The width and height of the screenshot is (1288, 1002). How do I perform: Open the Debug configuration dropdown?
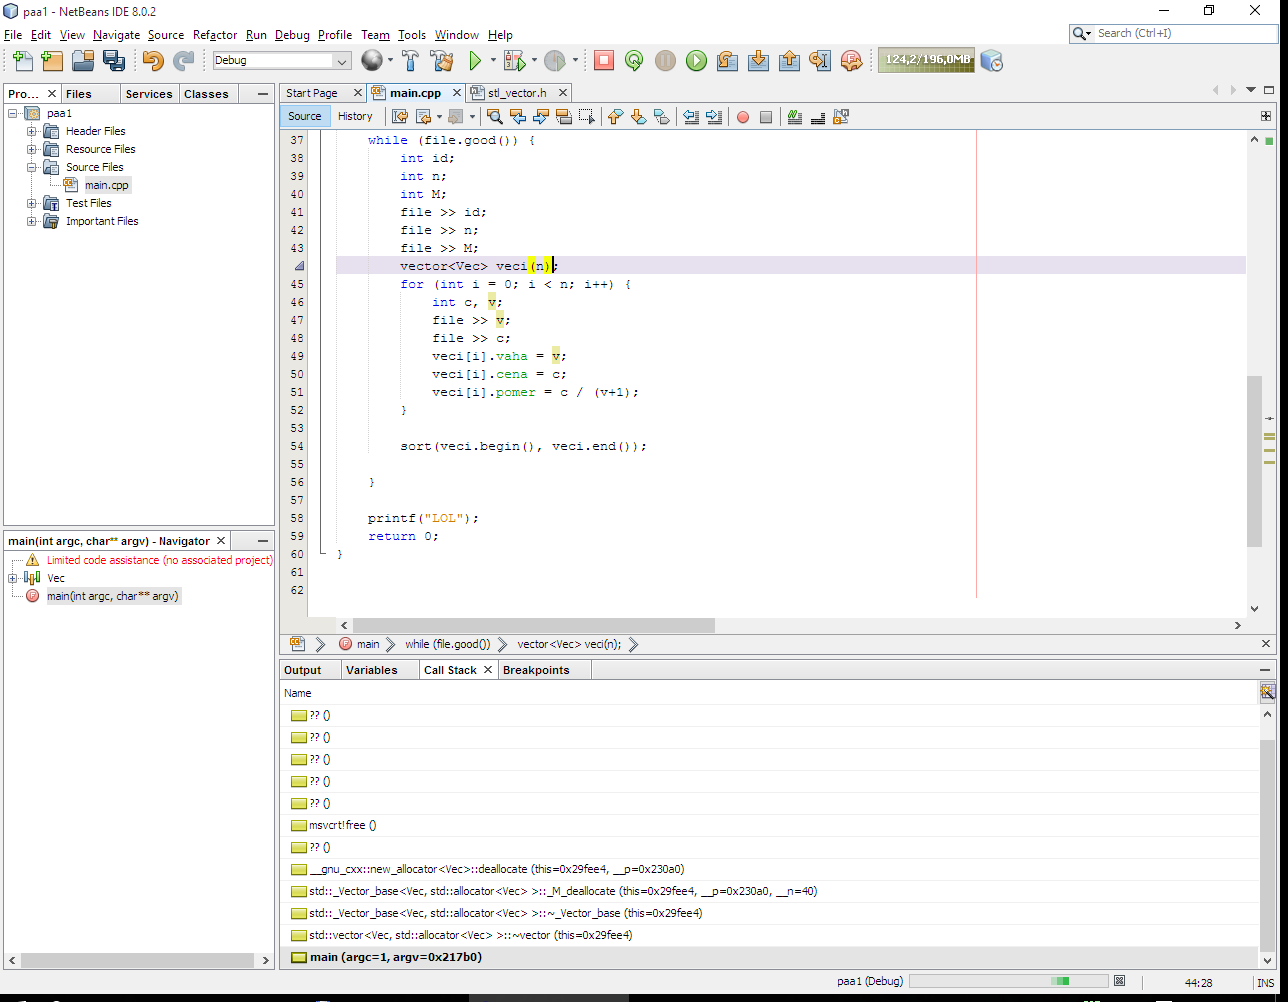[342, 61]
